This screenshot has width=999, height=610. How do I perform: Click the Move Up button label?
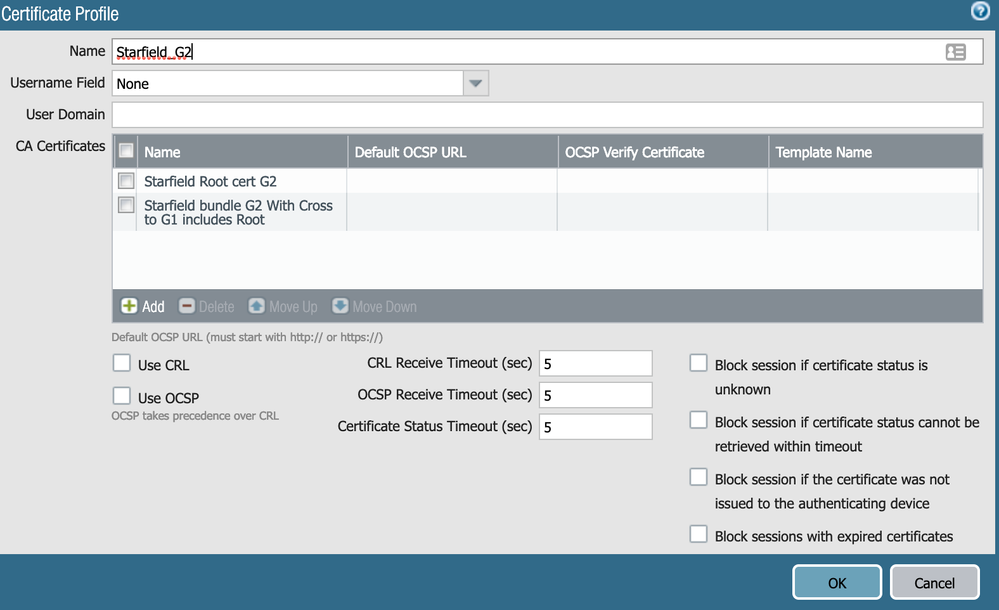(293, 307)
